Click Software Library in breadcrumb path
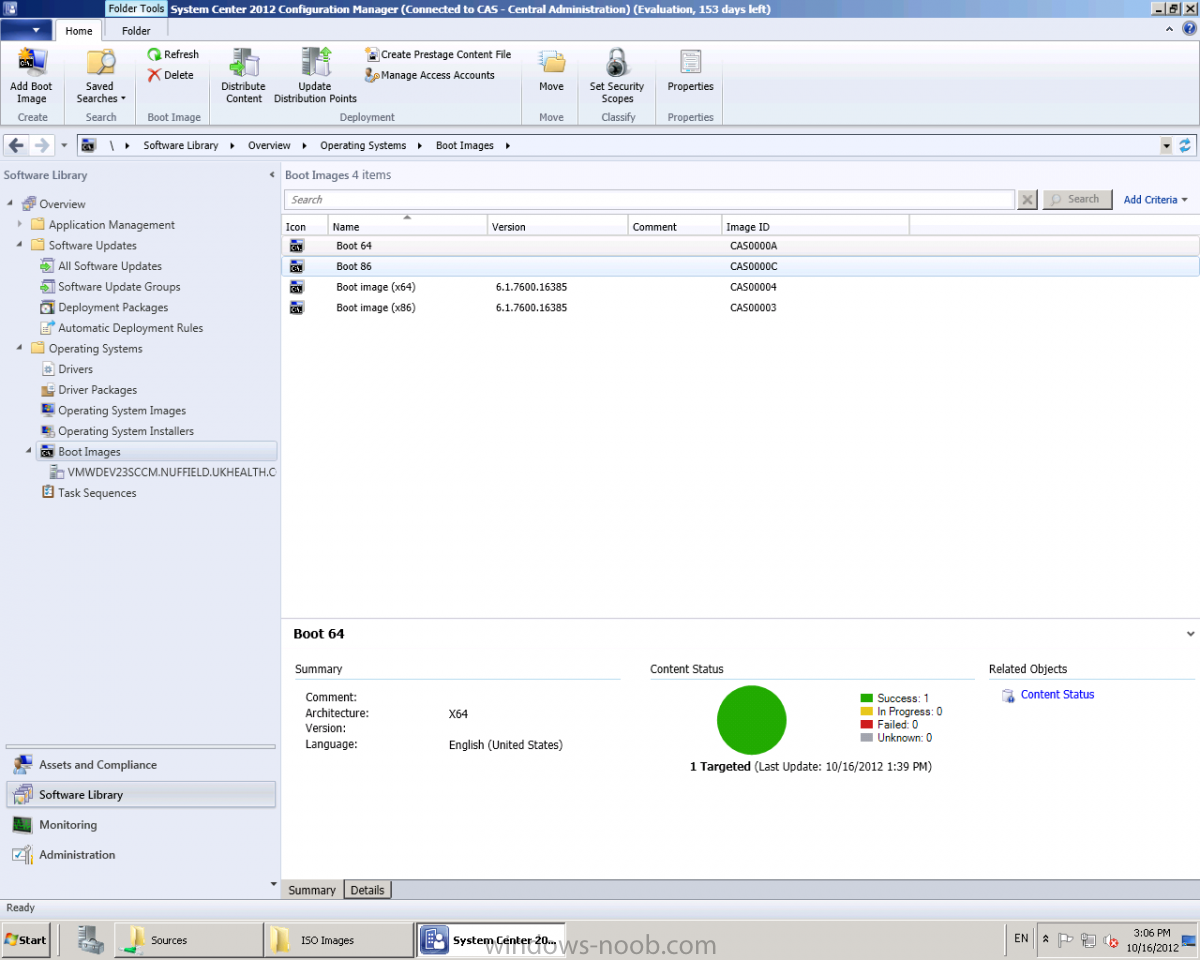 (x=181, y=145)
